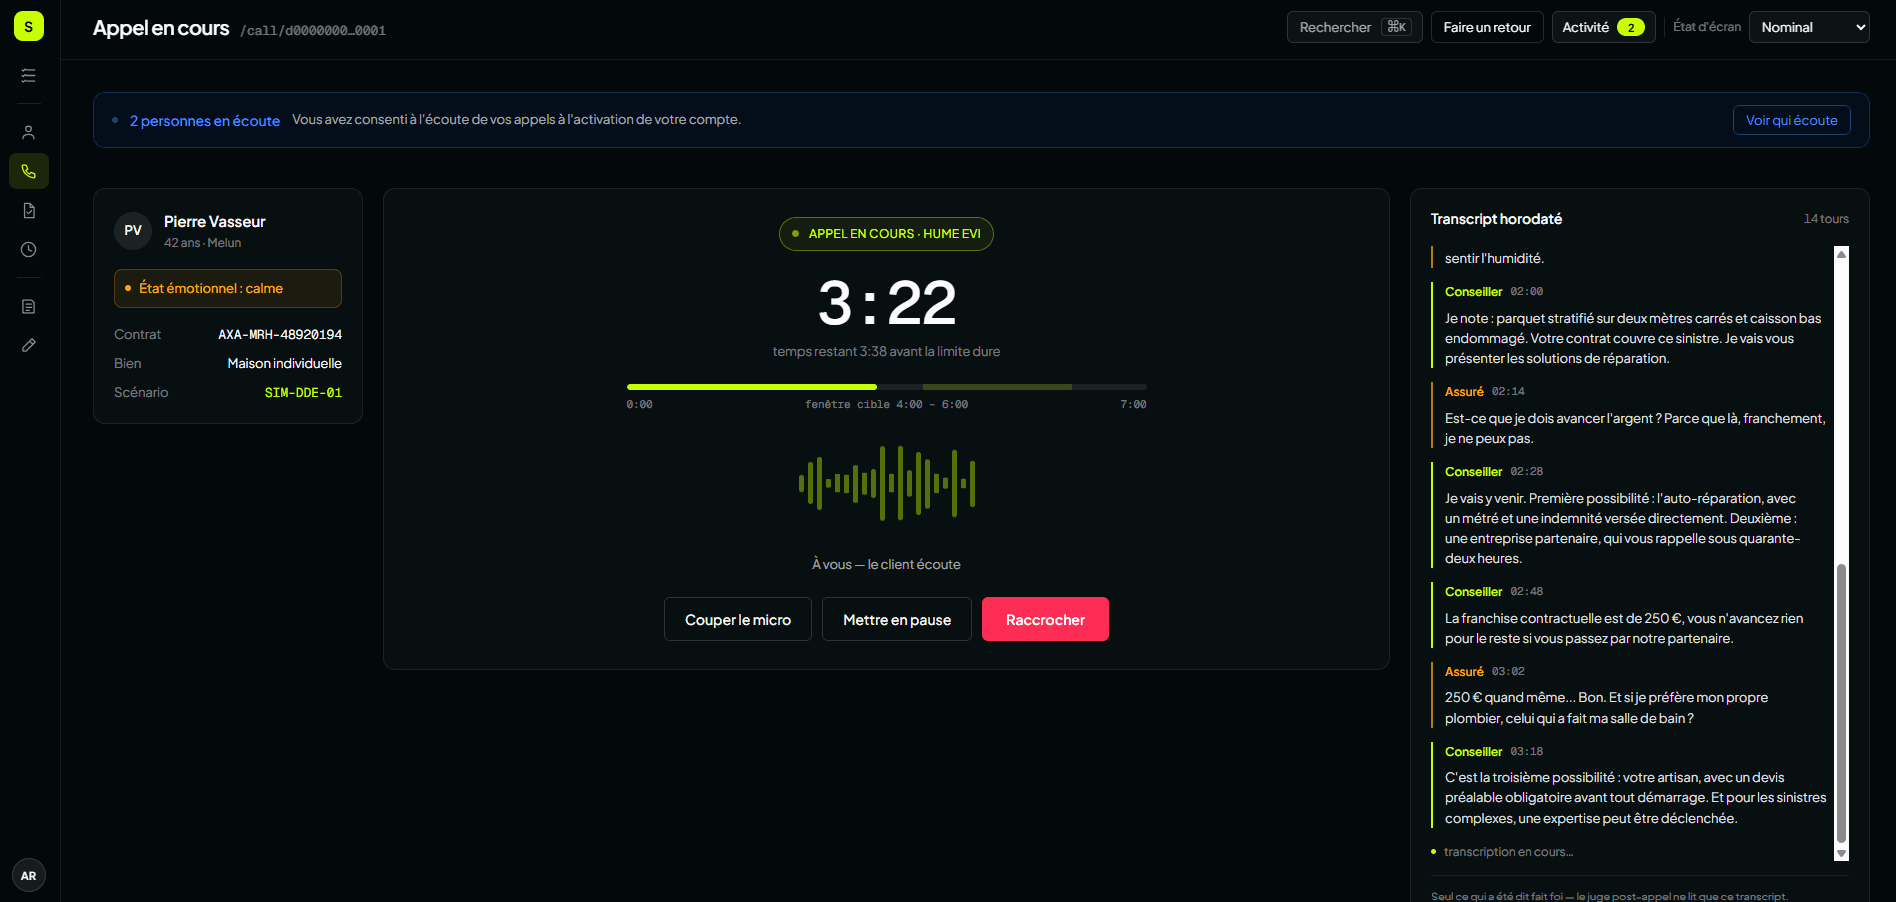Click the /call/d0000000…0001 path text
This screenshot has width=1896, height=902.
[x=313, y=31]
